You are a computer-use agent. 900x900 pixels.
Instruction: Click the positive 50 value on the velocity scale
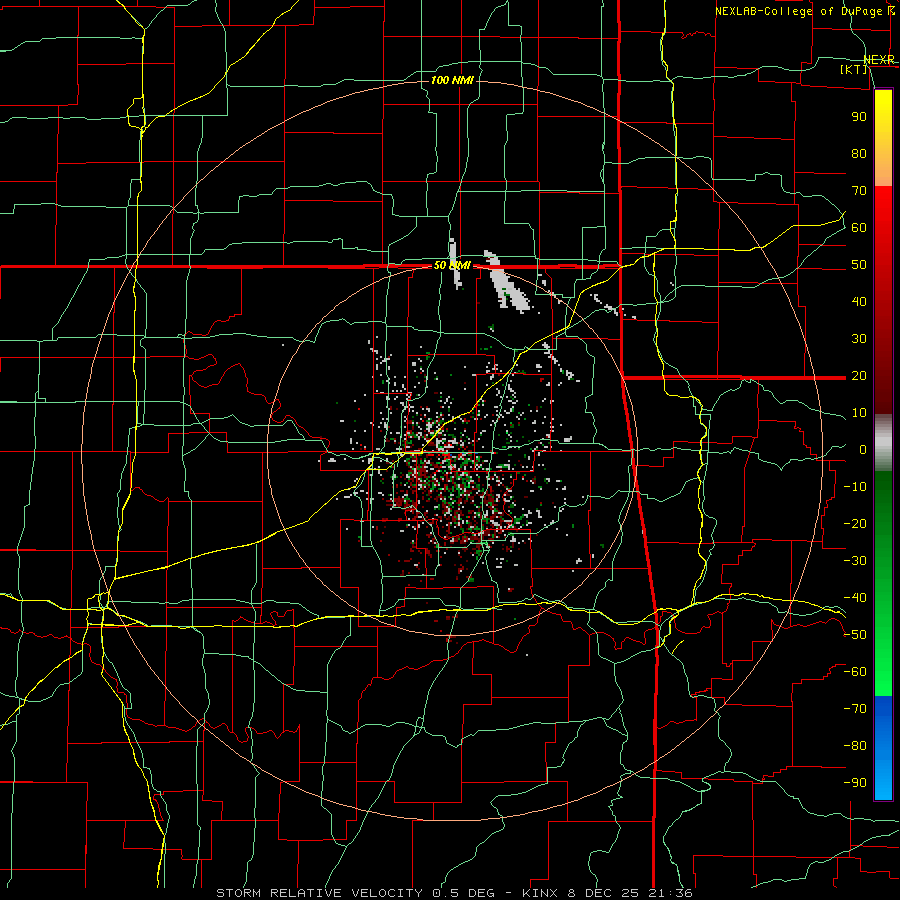[x=859, y=265]
